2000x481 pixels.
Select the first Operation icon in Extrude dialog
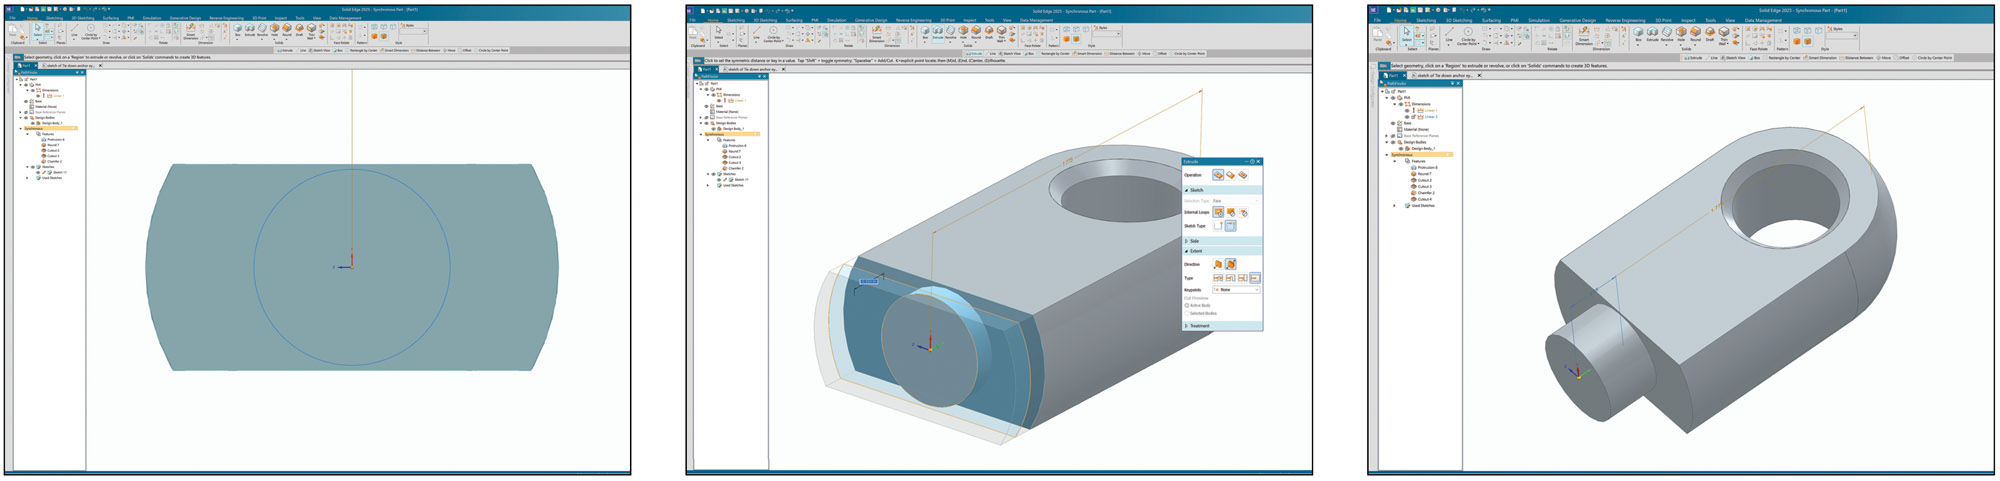click(1218, 175)
